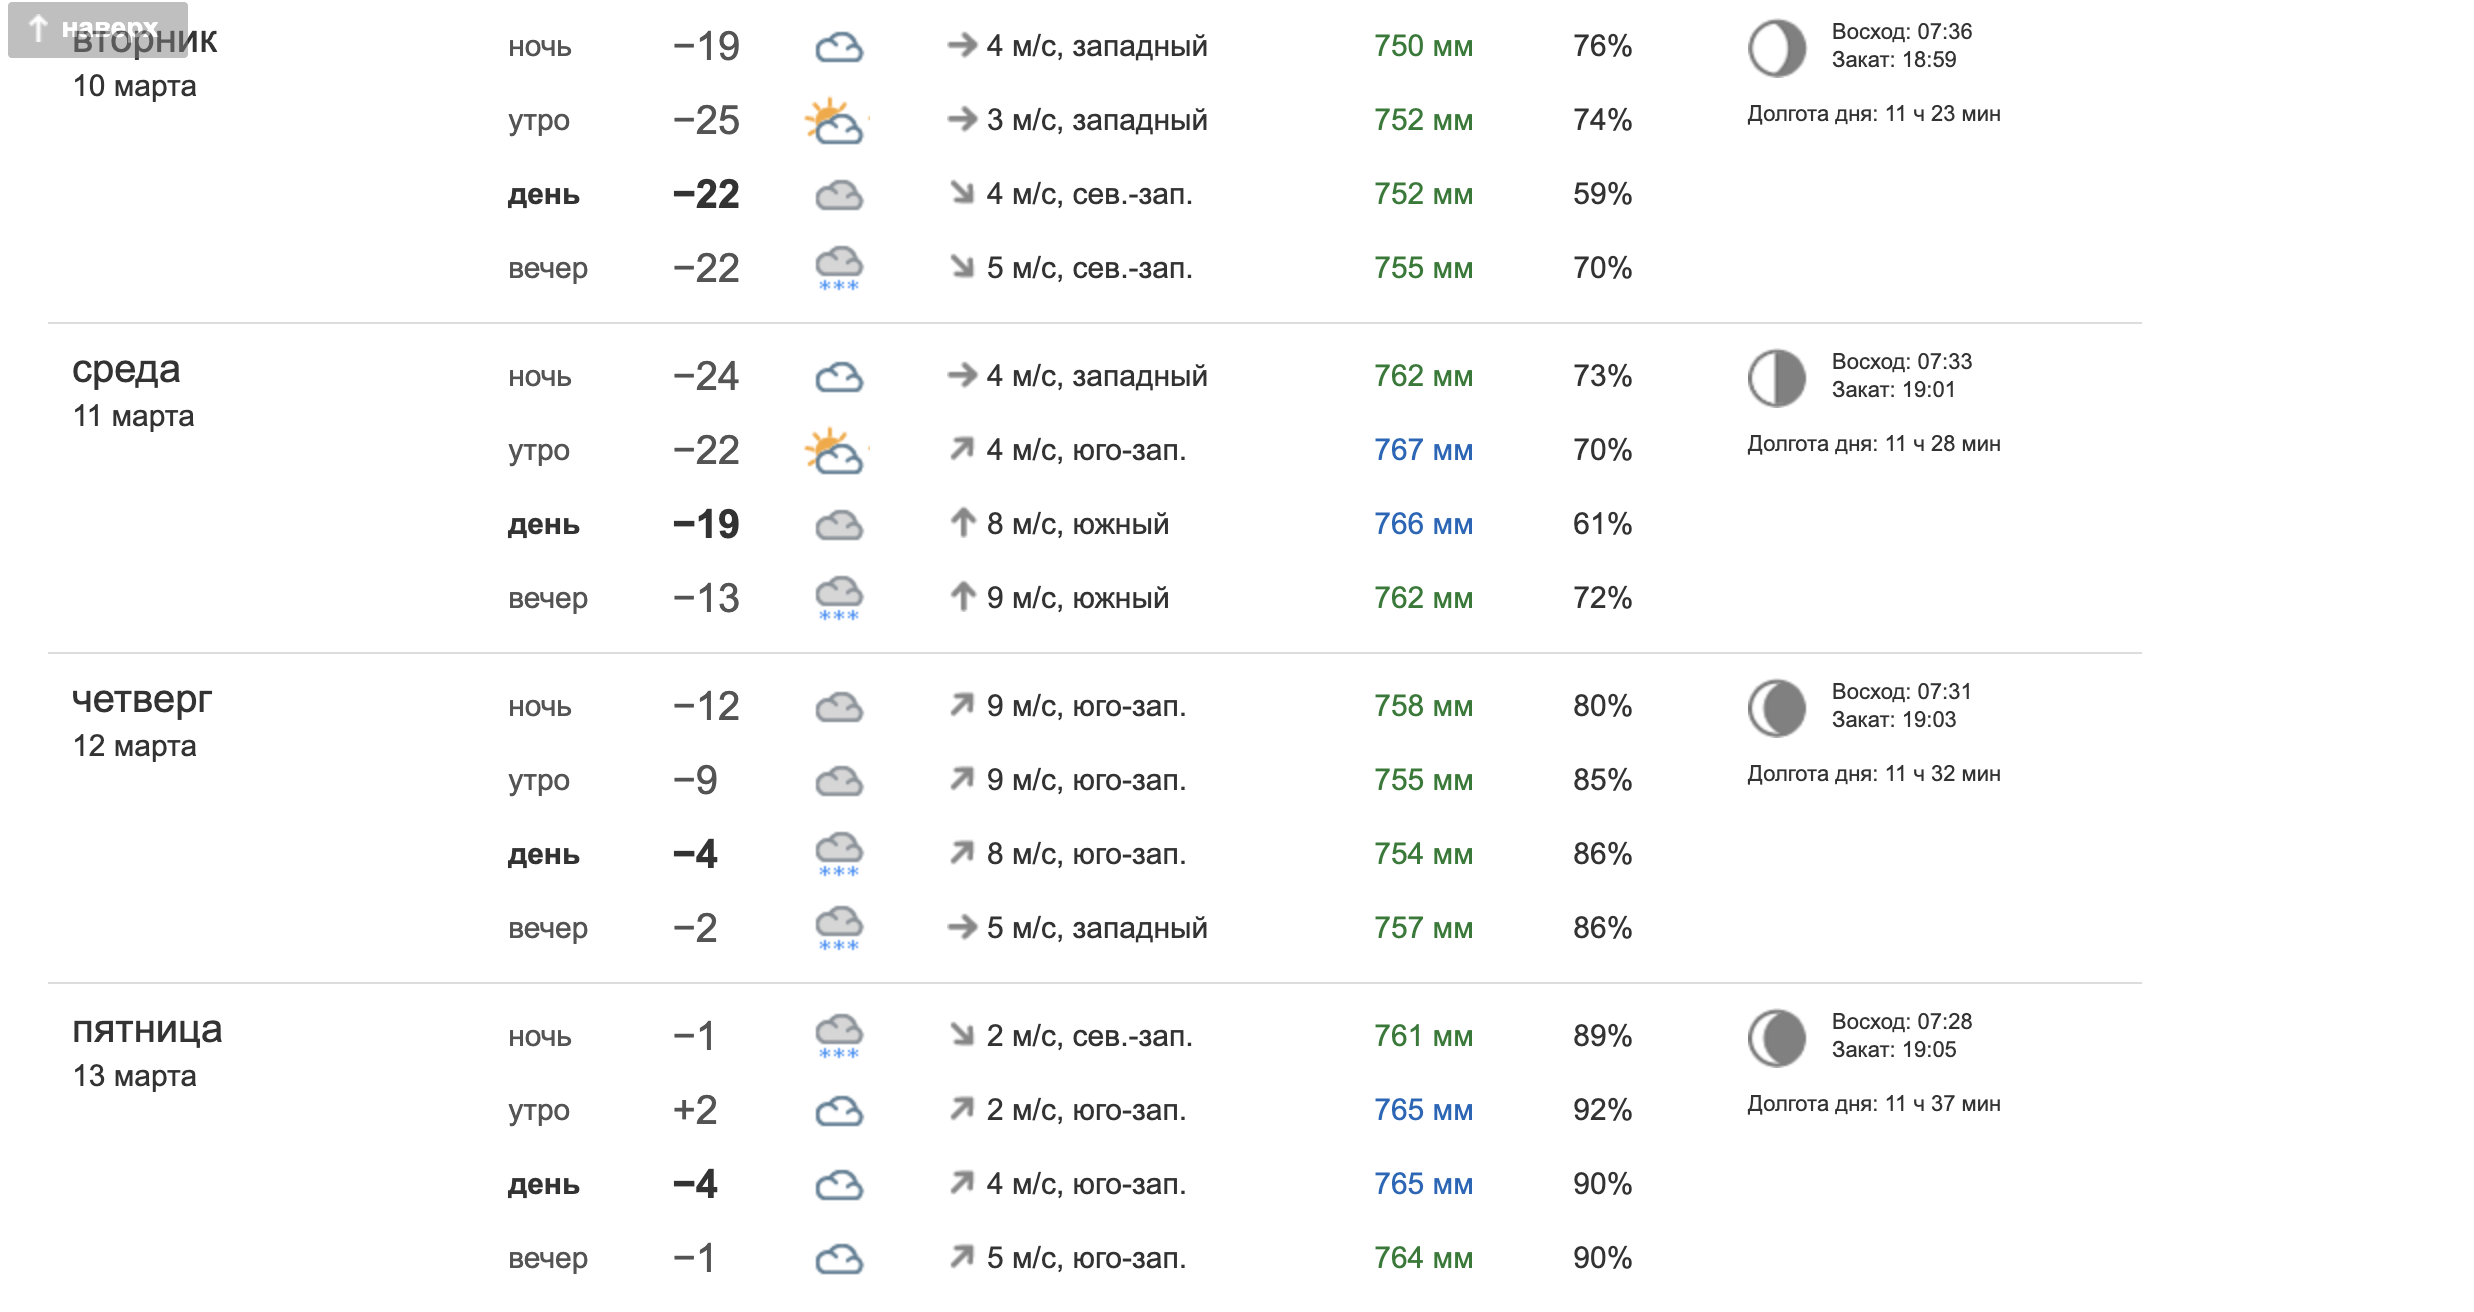Click the 767 мм pressure value on Wednesday
Viewport: 2474px width, 1312px height.
click(x=1422, y=450)
